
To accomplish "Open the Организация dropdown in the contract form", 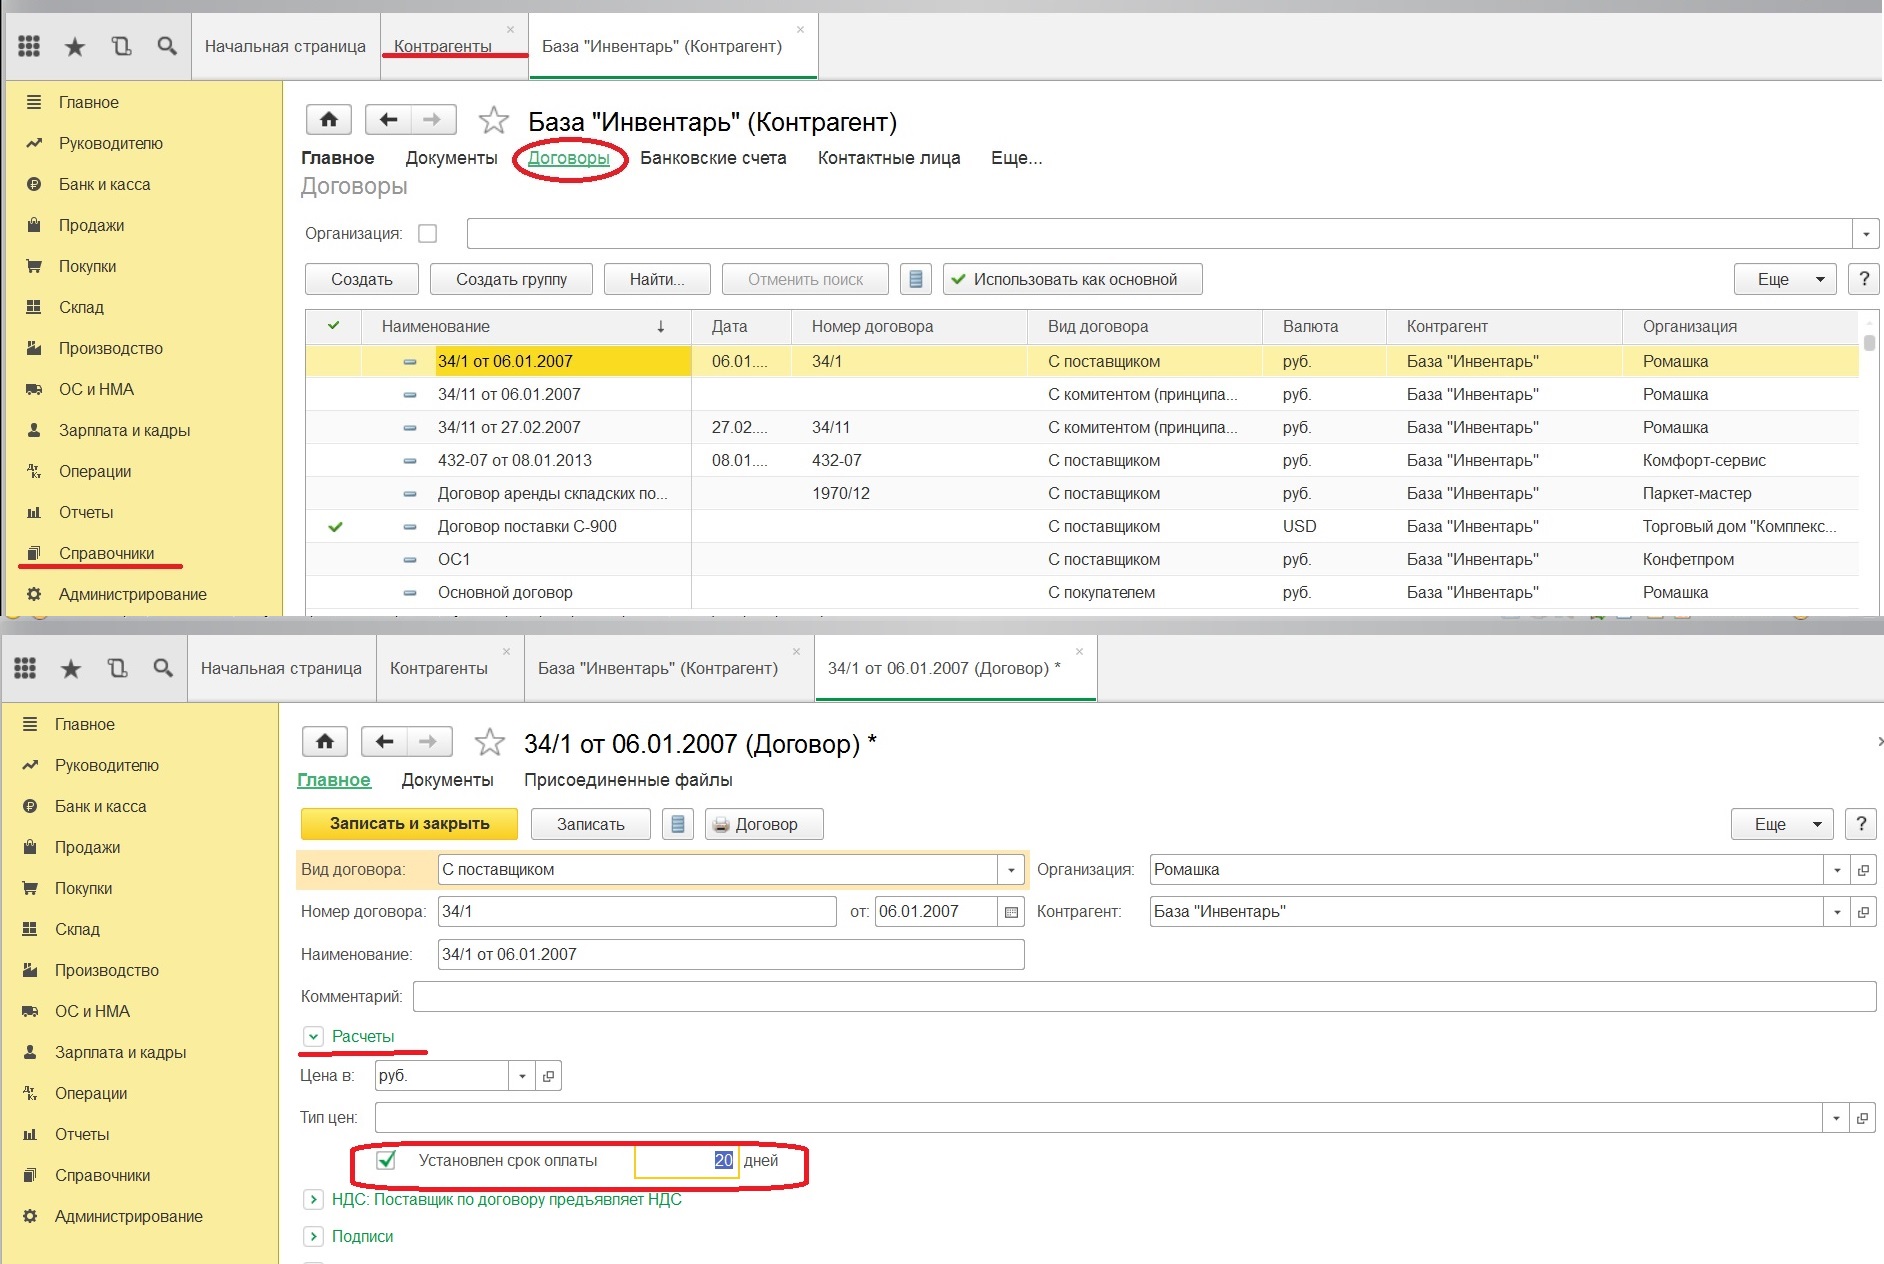I will tap(1837, 870).
